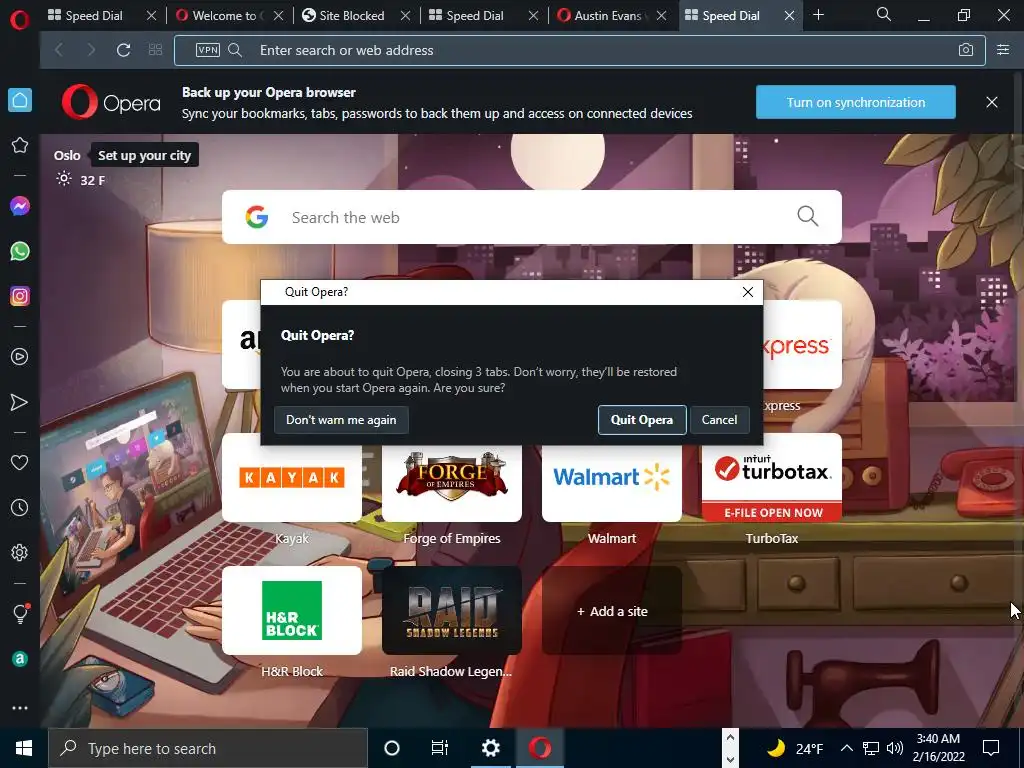Image resolution: width=1024 pixels, height=768 pixels.
Task: Open Pinboards heart in the sidebar
Action: [x=20, y=462]
